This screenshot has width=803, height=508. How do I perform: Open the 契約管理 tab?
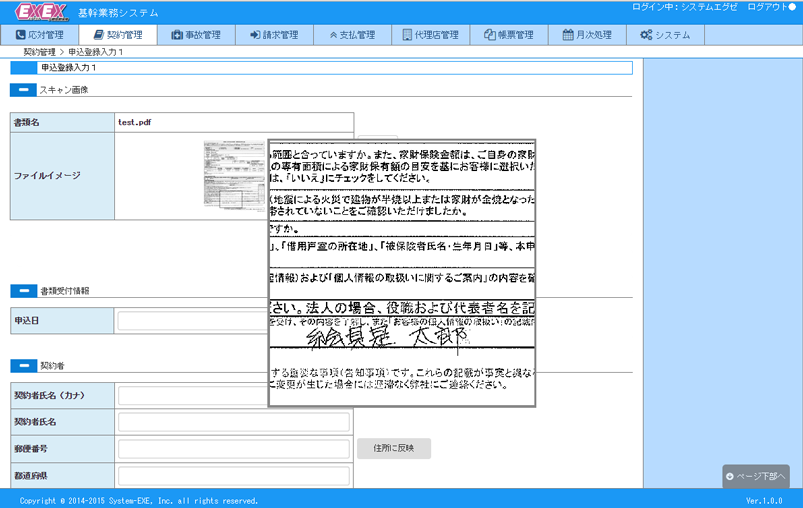(x=118, y=35)
